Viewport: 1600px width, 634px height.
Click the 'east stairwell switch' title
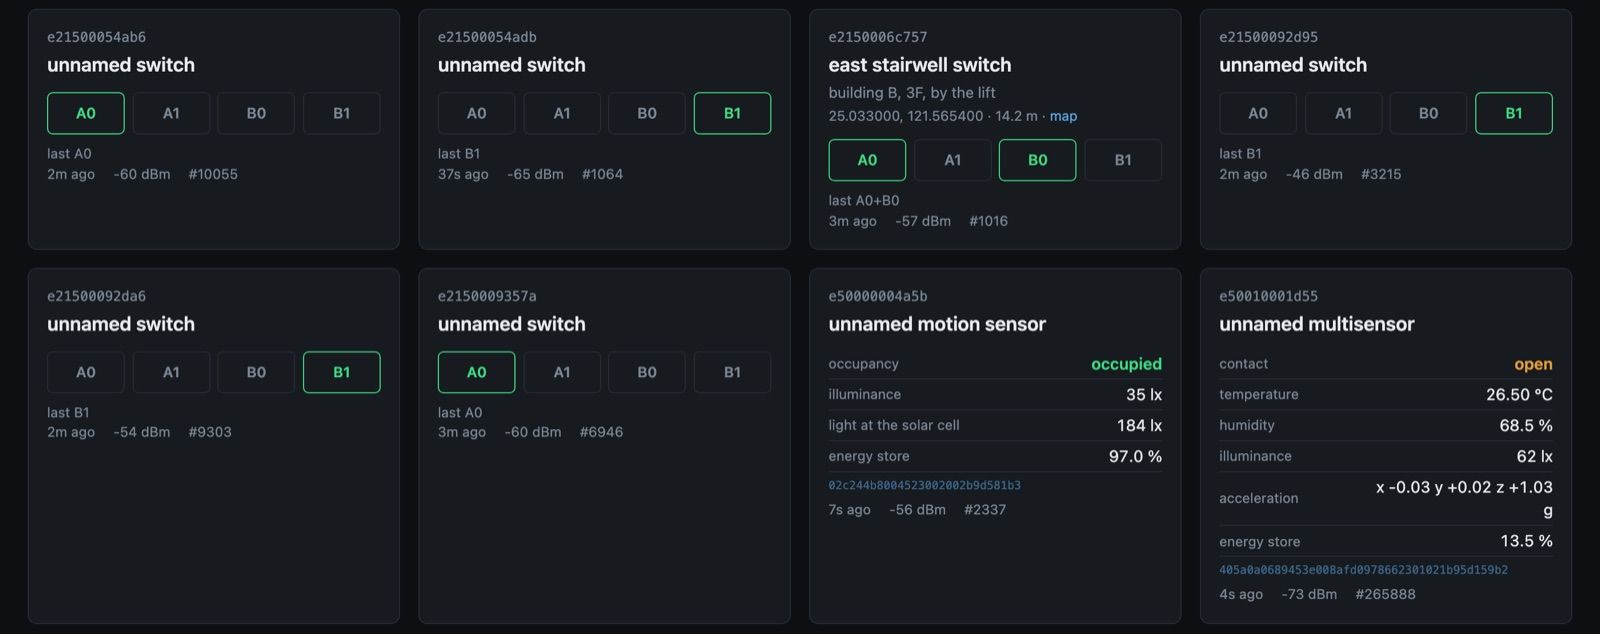(920, 65)
